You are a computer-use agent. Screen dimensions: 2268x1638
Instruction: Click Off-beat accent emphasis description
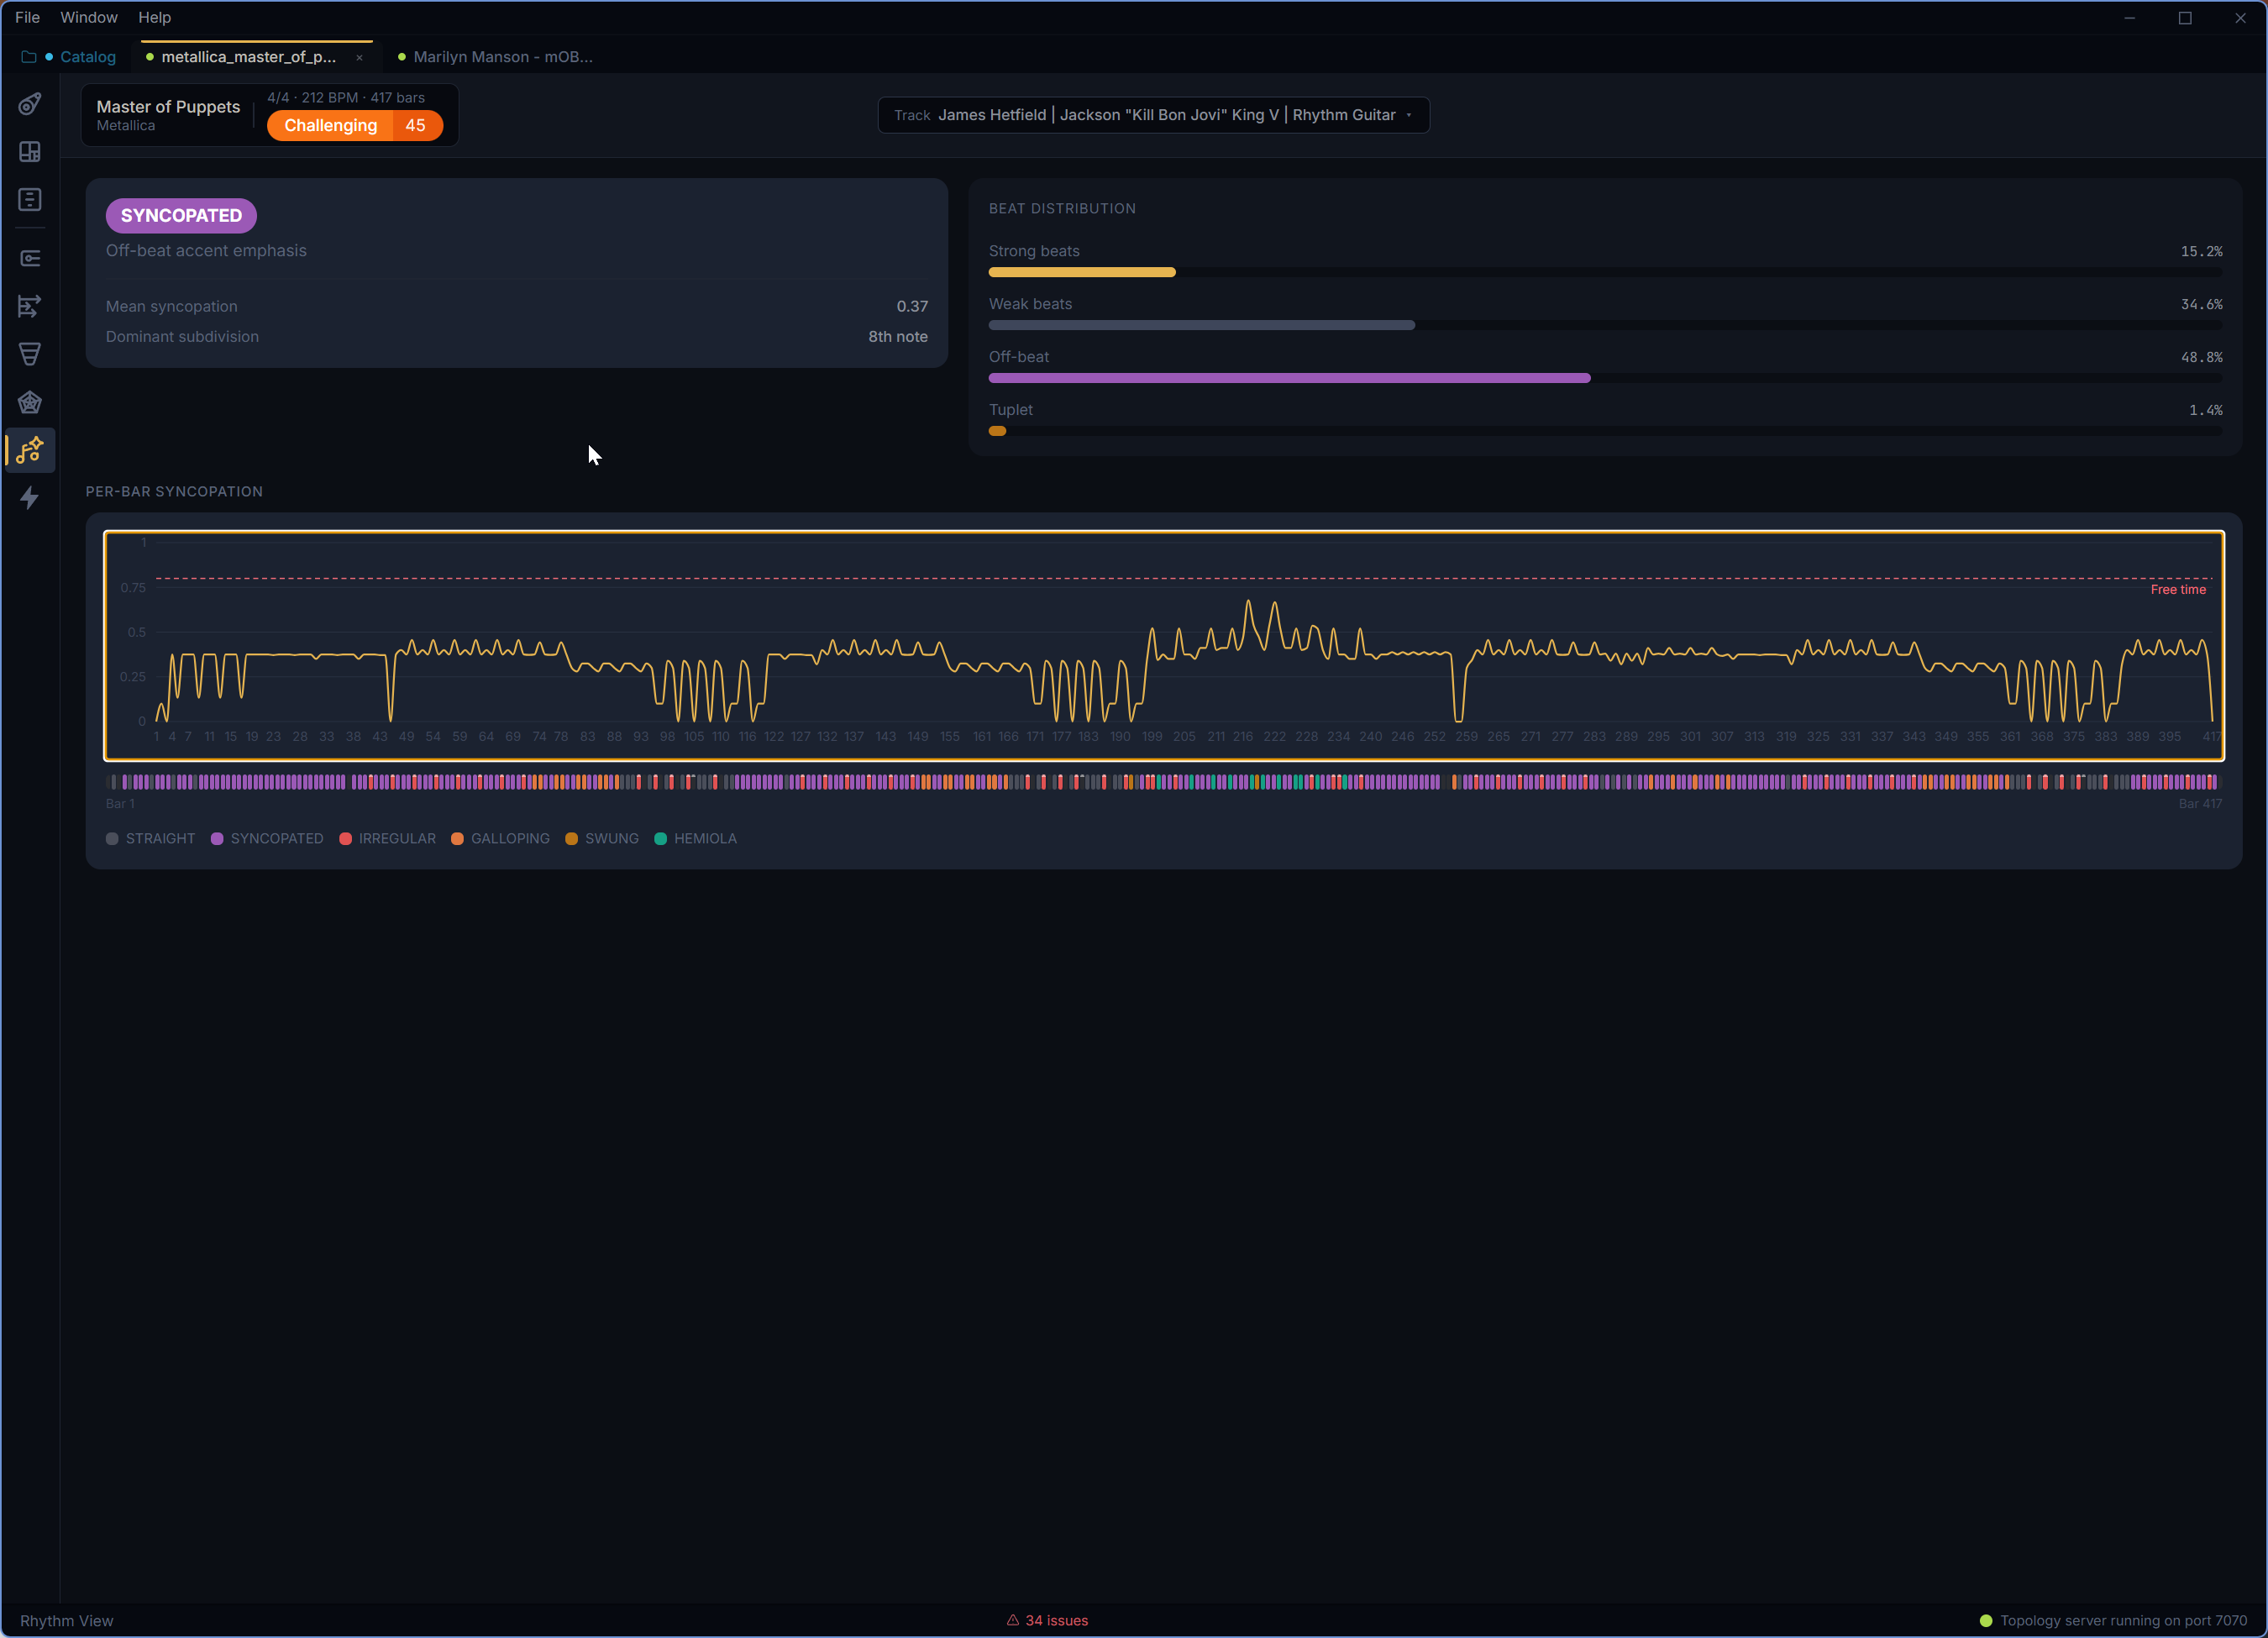tap(206, 250)
